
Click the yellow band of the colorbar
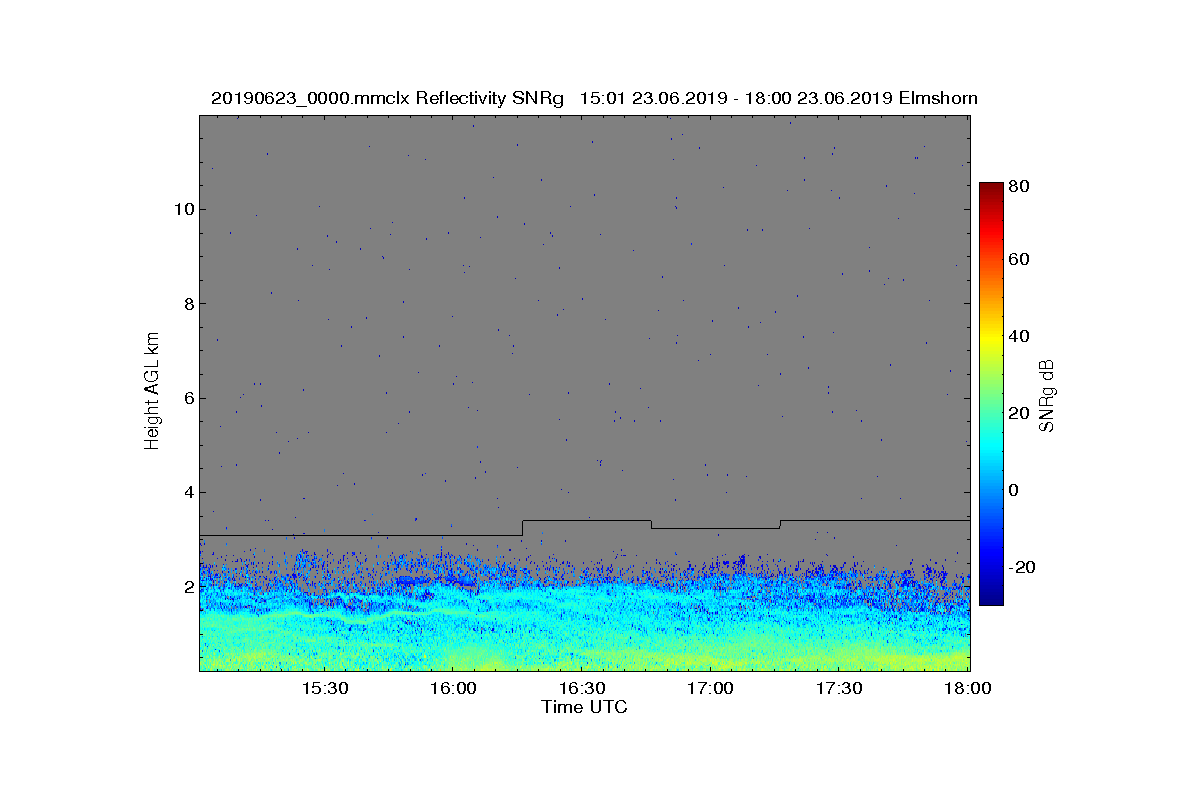[x=991, y=340]
